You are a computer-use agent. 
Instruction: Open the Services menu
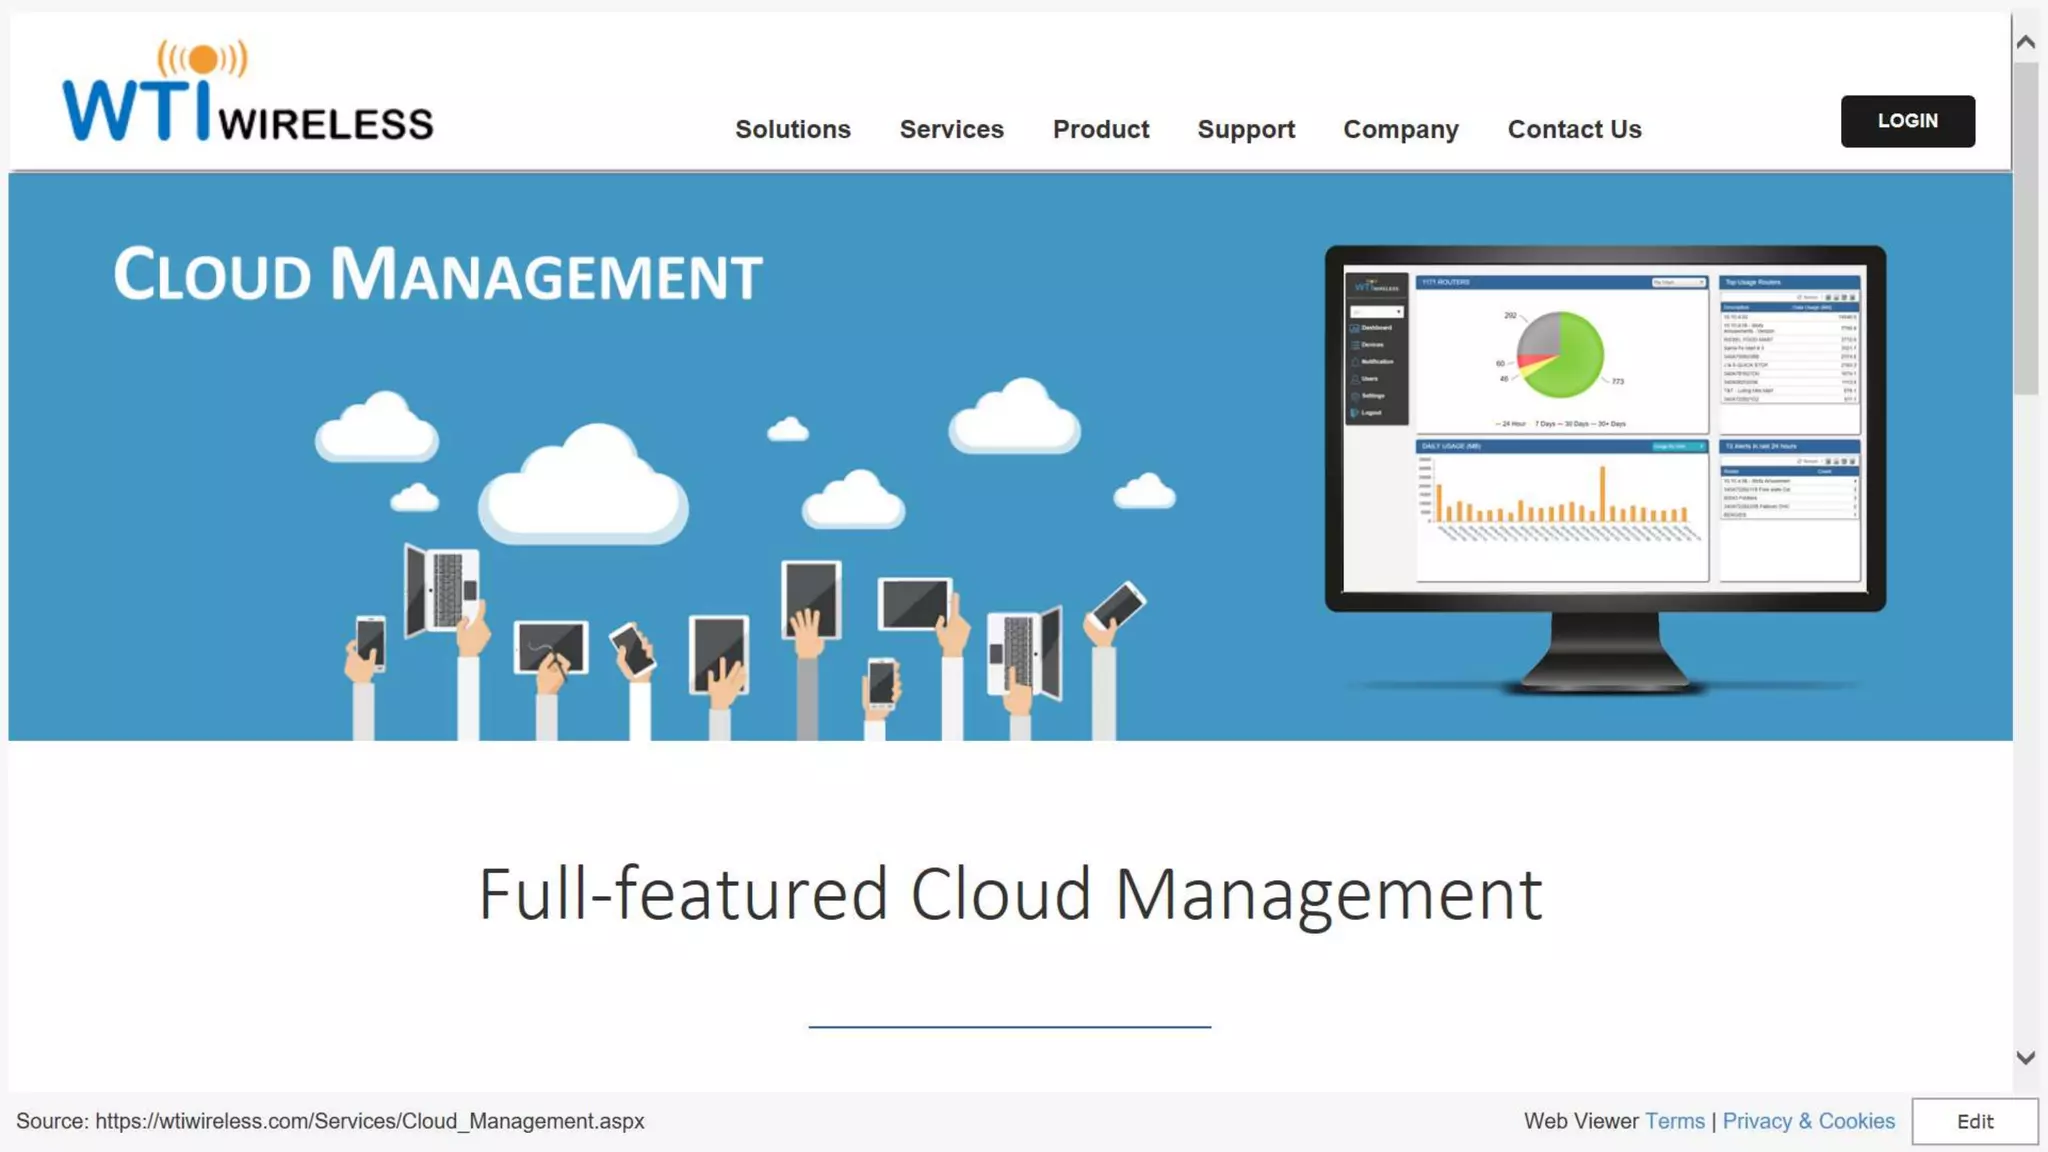pos(951,130)
